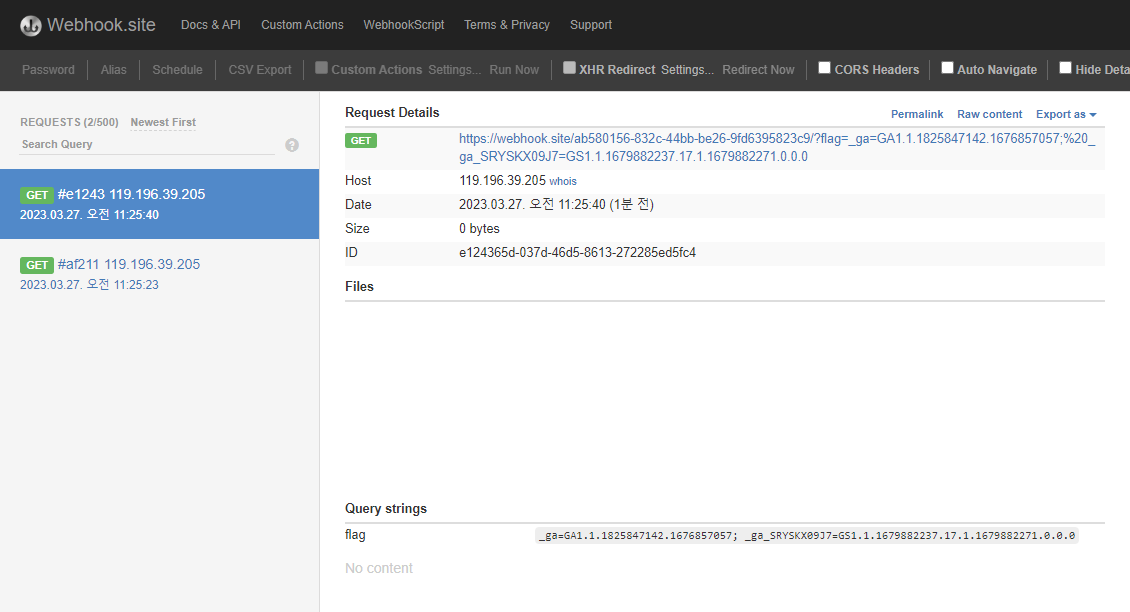Viewport: 1130px width, 612px height.
Task: Click the Alias toolbar option
Action: coord(113,70)
